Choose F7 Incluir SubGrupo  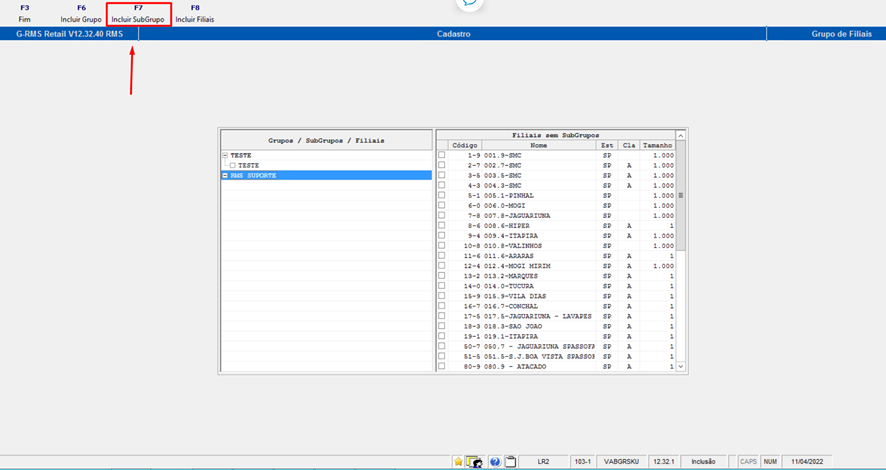138,14
